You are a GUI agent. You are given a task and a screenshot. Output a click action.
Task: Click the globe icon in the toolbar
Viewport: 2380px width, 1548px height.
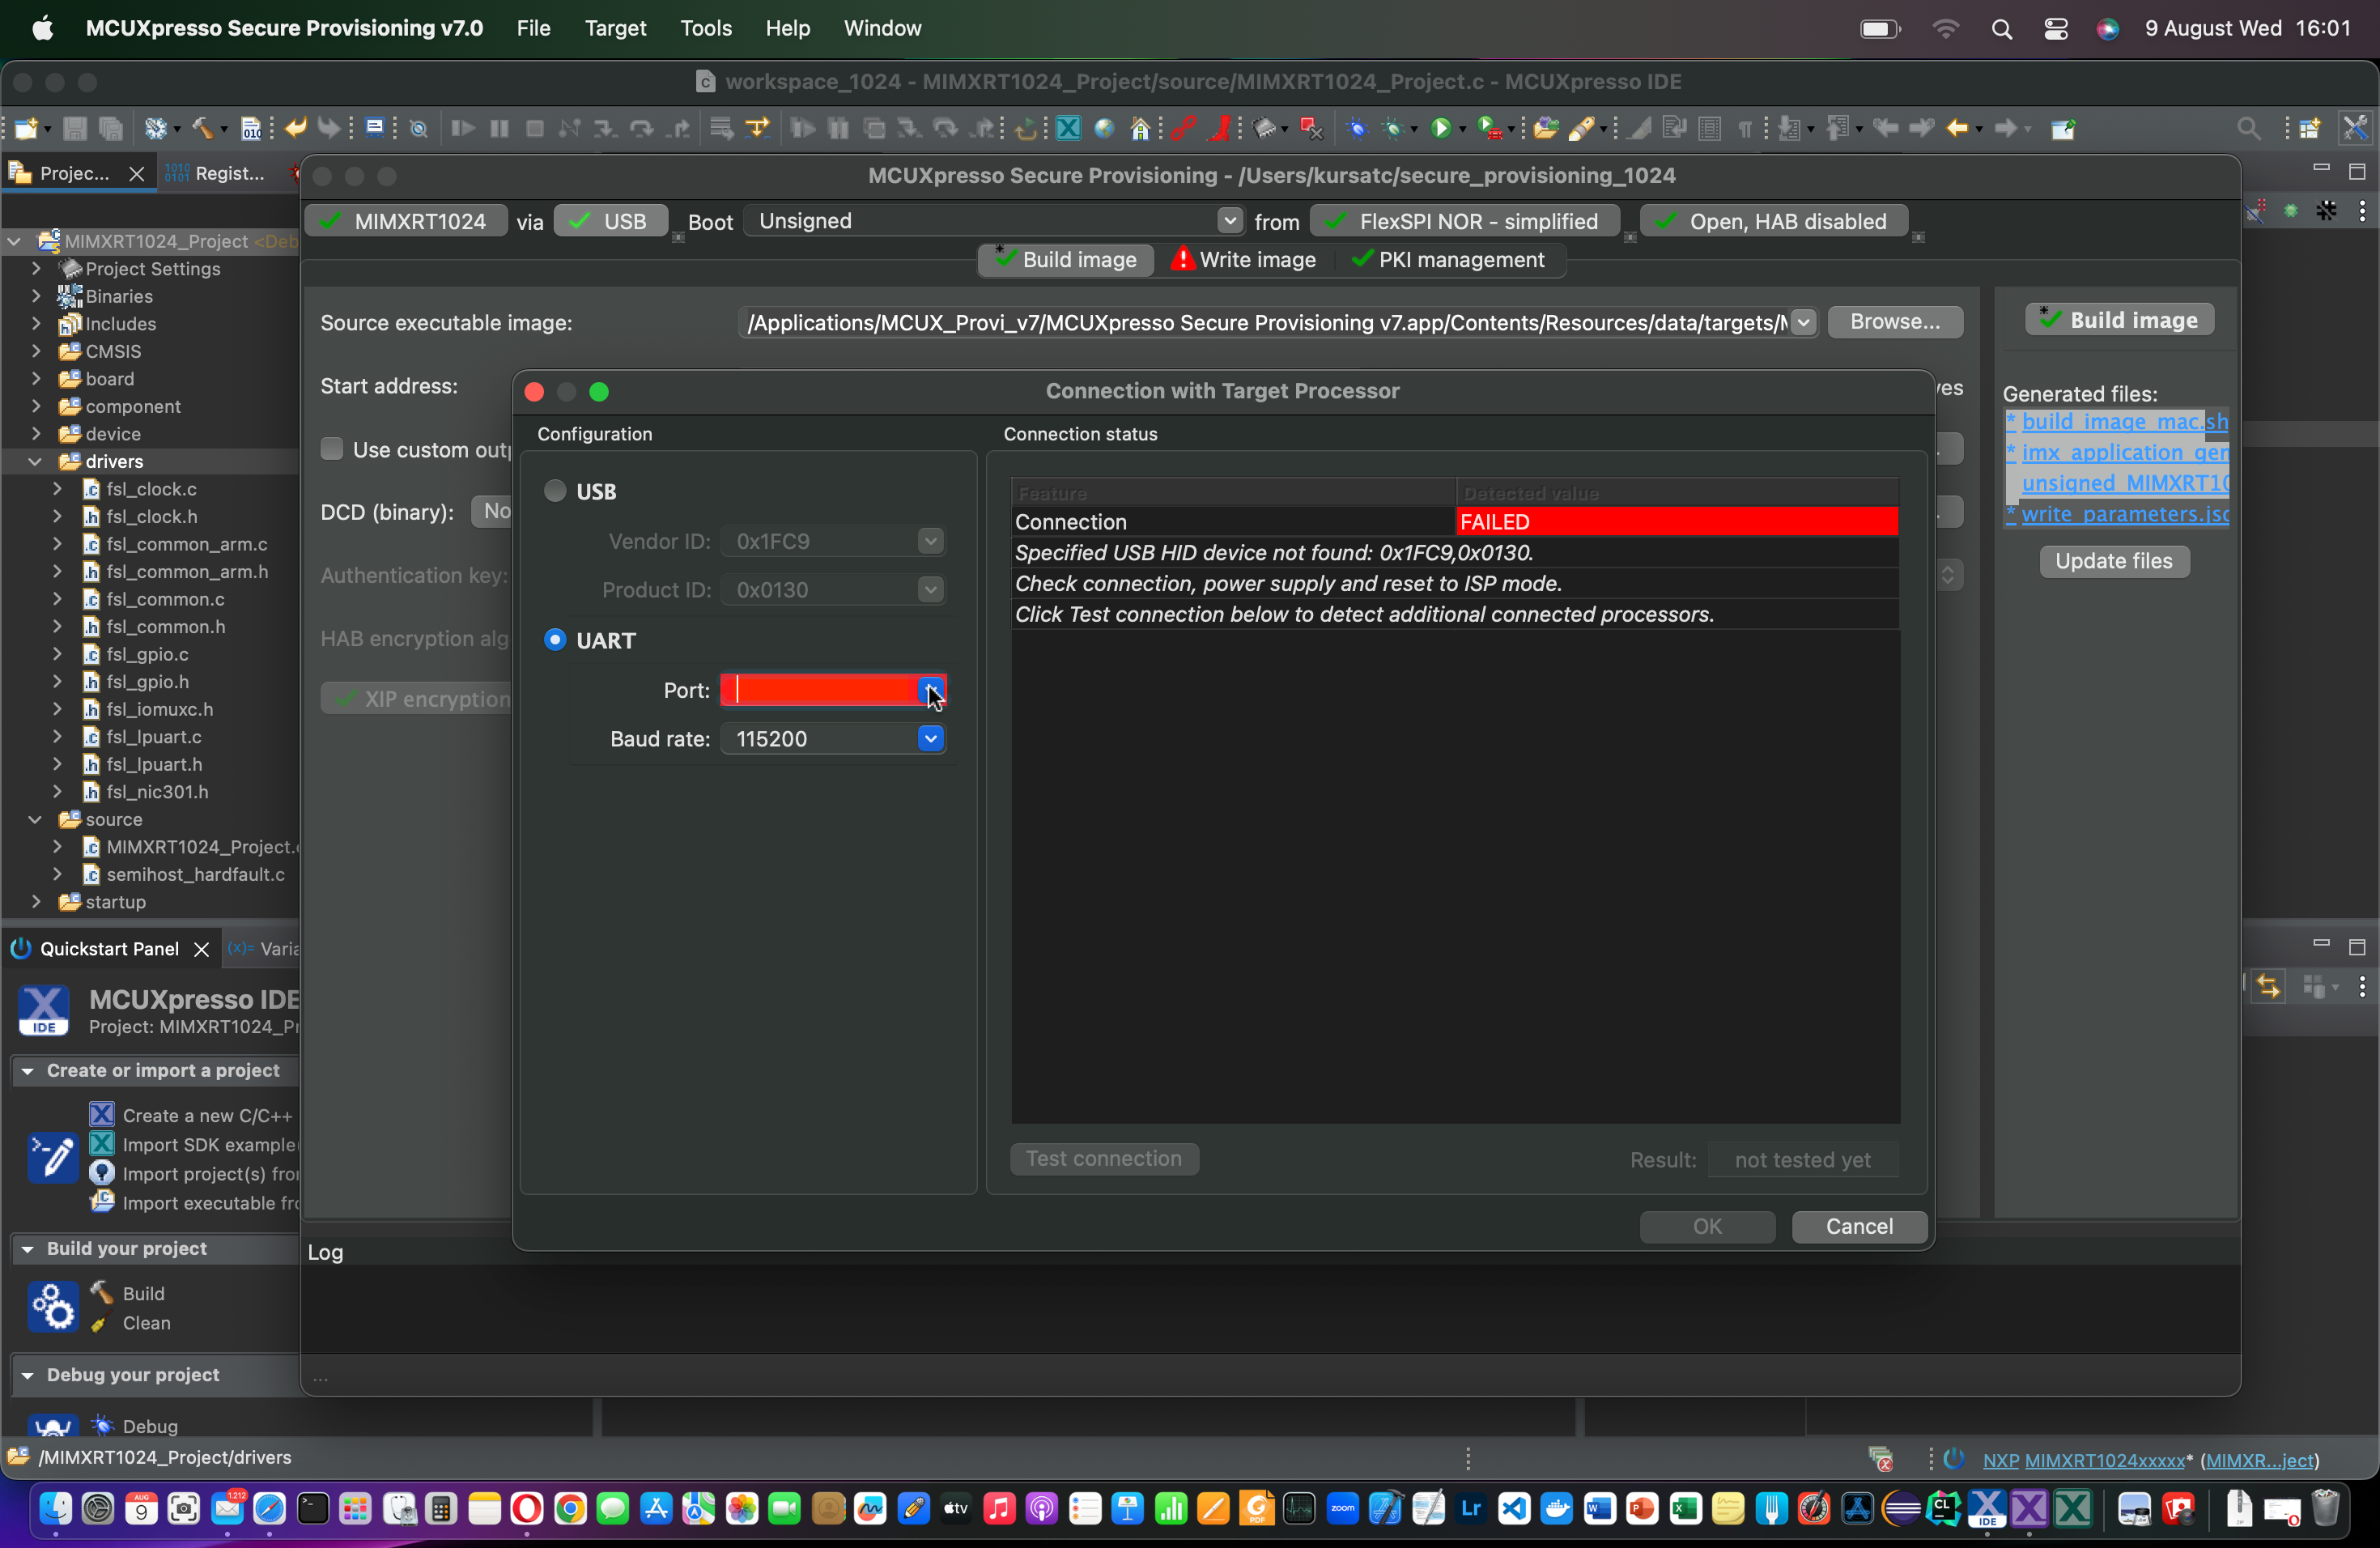(x=1104, y=128)
